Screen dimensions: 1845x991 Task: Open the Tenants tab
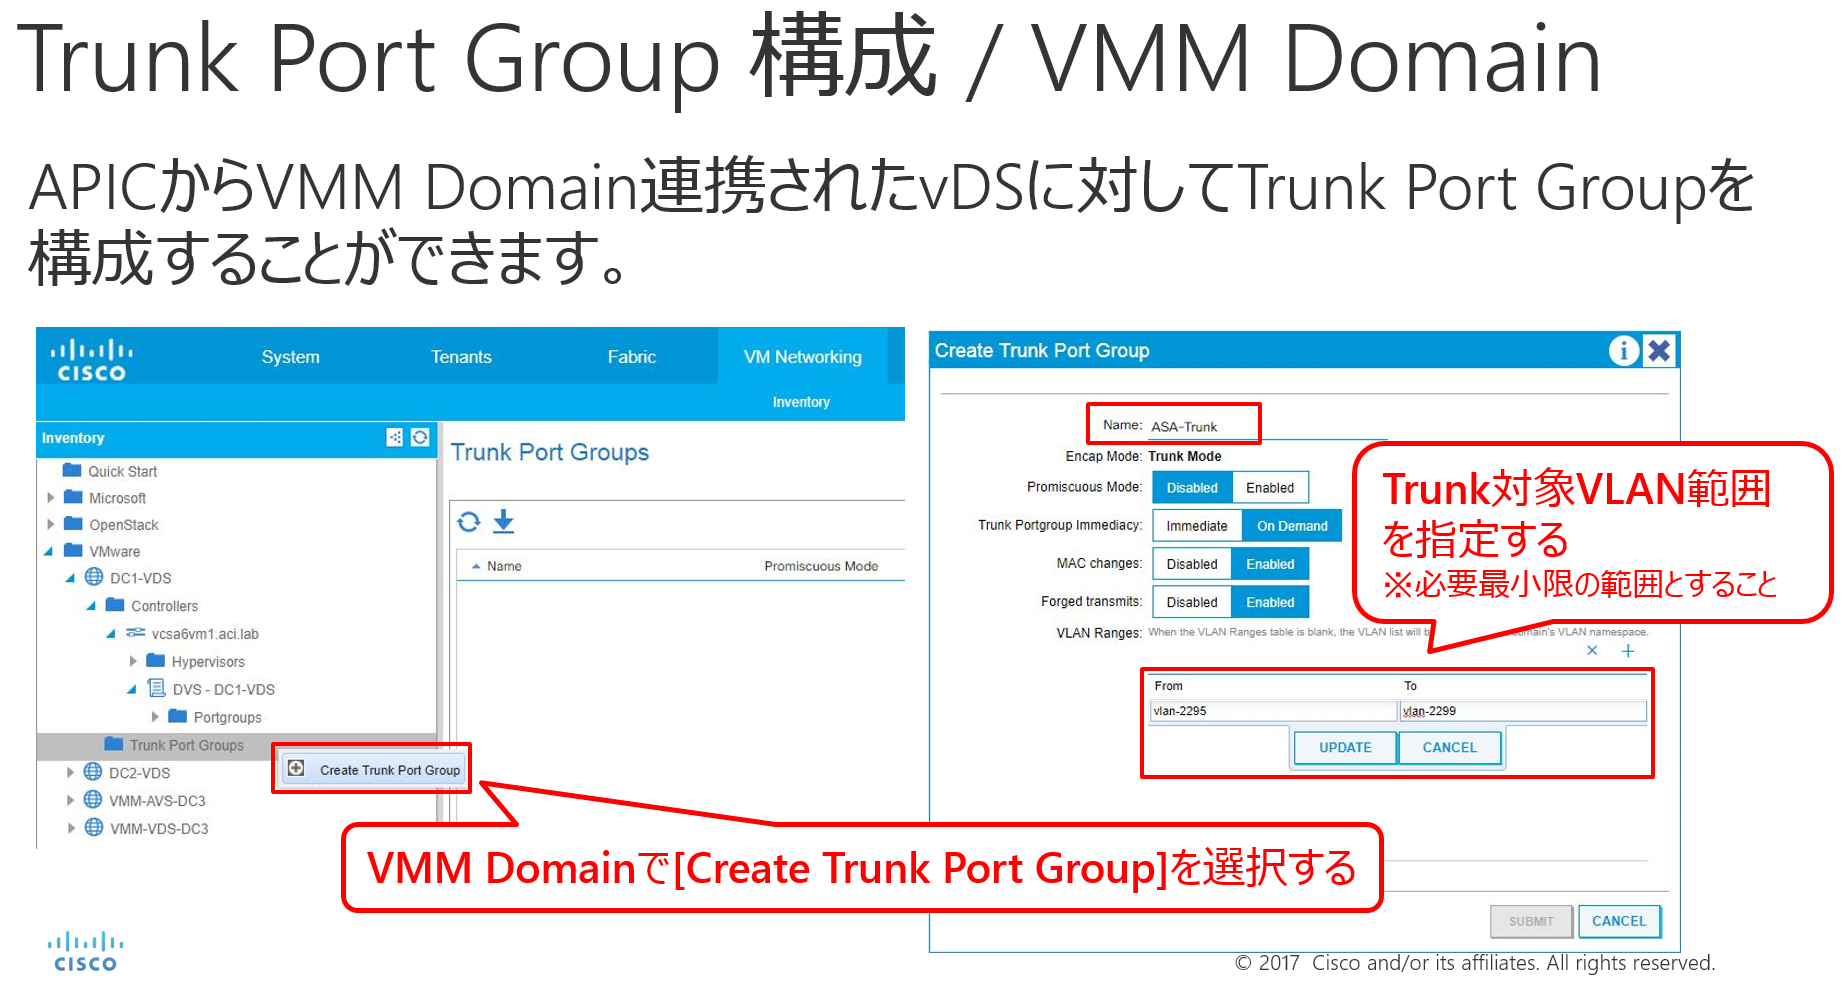pyautogui.click(x=461, y=357)
